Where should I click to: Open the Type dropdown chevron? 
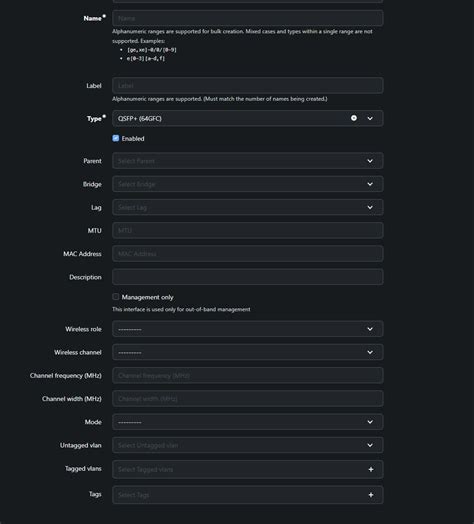pyautogui.click(x=370, y=118)
